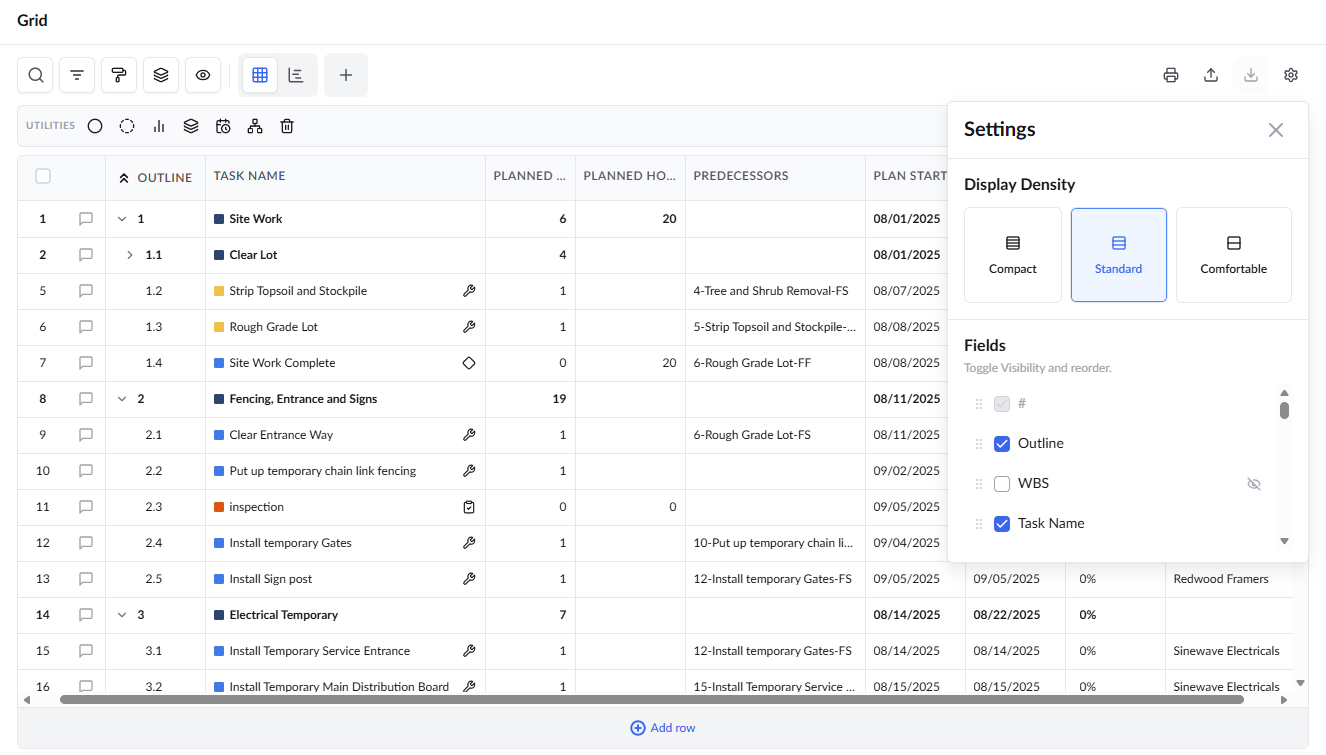Click Strip Topsoil and Stockpile task name
This screenshot has width=1326, height=755.
[298, 291]
